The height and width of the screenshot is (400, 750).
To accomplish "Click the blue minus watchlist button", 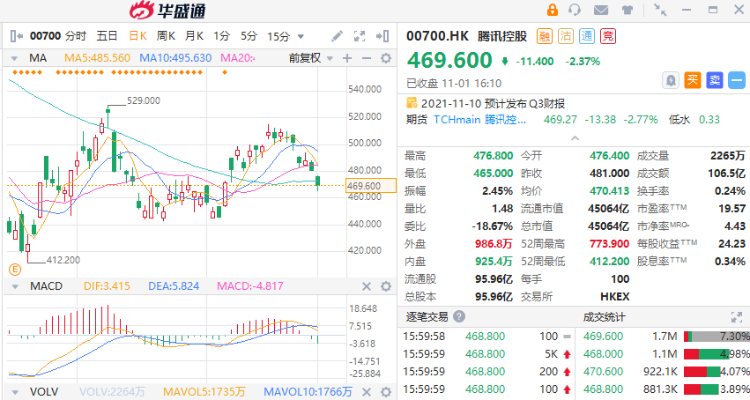I will pos(737,80).
